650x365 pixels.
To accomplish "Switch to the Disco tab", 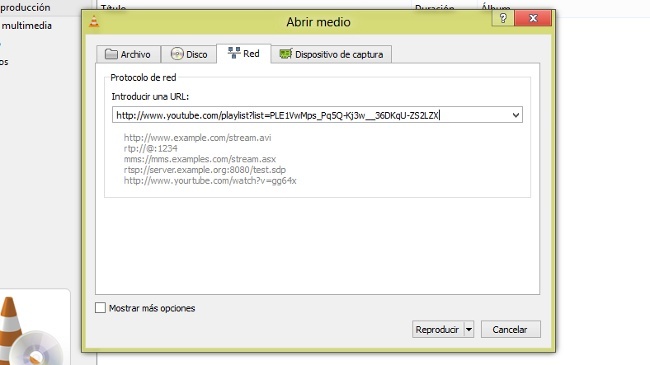I will pyautogui.click(x=189, y=54).
